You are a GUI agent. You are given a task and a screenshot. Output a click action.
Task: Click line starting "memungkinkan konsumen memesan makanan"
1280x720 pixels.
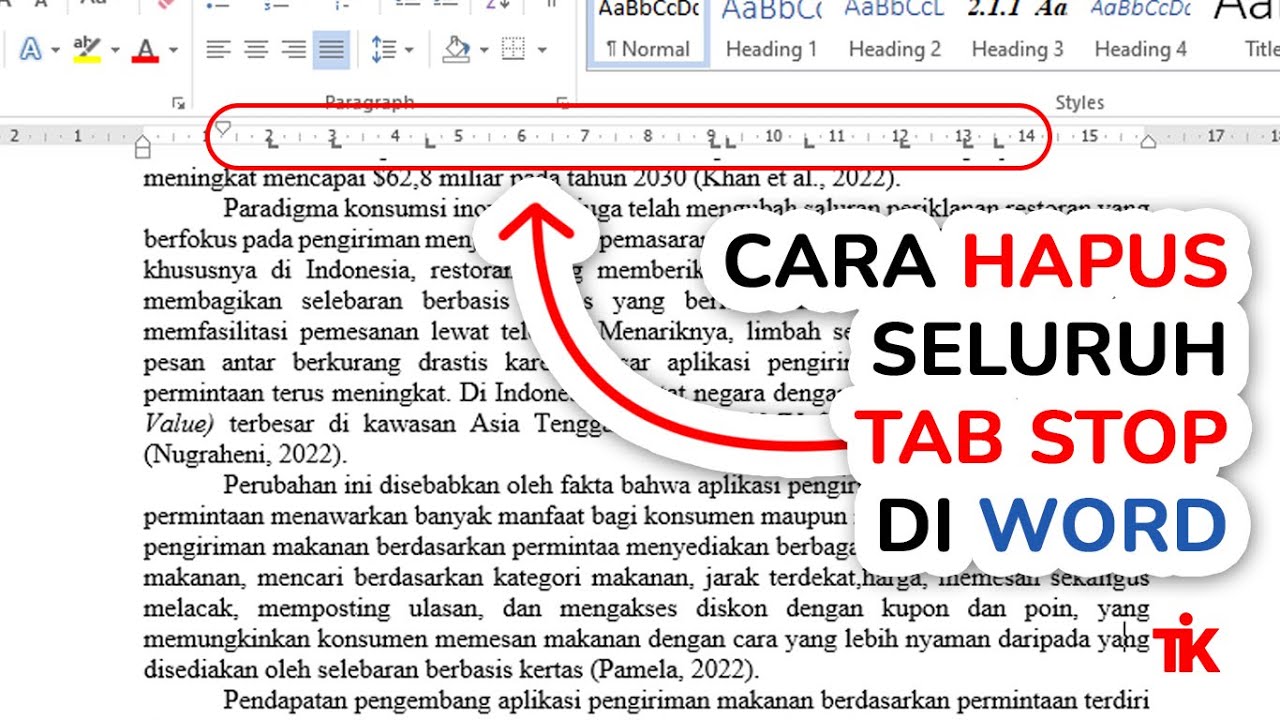pyautogui.click(x=646, y=639)
